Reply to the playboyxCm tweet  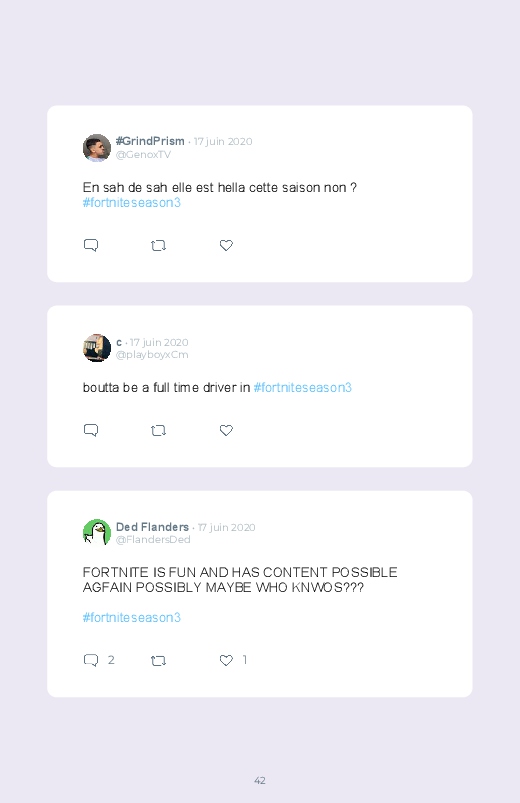click(x=91, y=430)
